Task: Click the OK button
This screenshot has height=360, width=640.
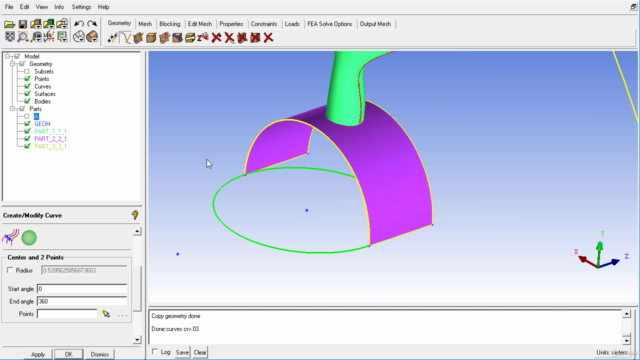Action: 69,354
